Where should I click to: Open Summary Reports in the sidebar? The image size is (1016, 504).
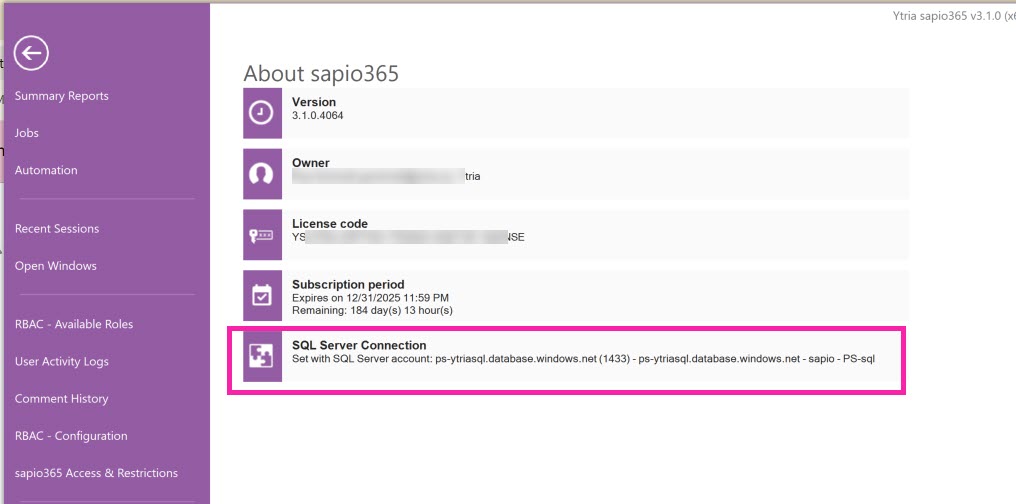[x=62, y=96]
